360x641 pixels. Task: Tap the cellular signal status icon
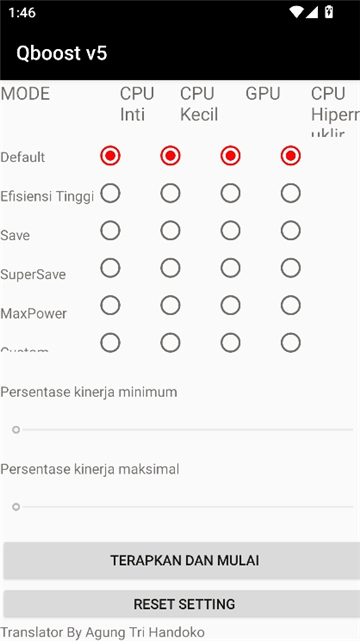(311, 12)
